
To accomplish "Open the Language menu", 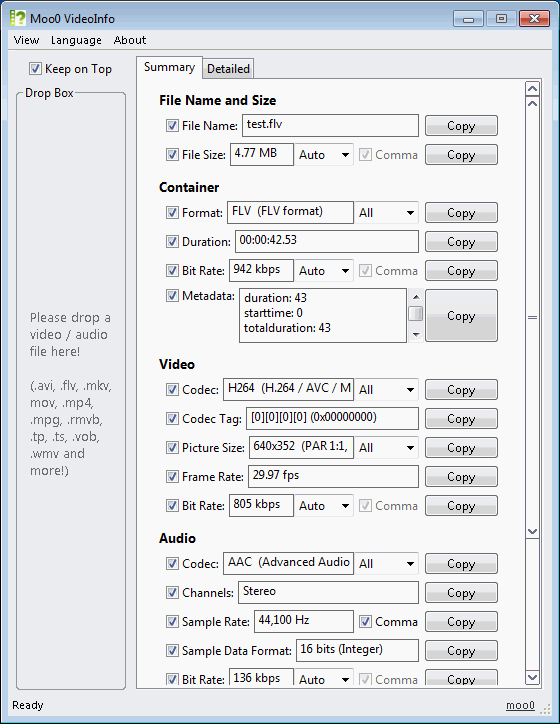I will pyautogui.click(x=76, y=40).
